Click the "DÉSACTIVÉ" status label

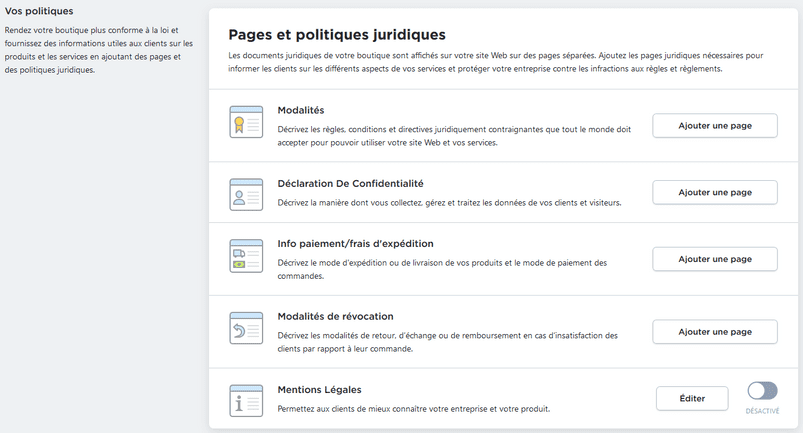[x=763, y=411]
